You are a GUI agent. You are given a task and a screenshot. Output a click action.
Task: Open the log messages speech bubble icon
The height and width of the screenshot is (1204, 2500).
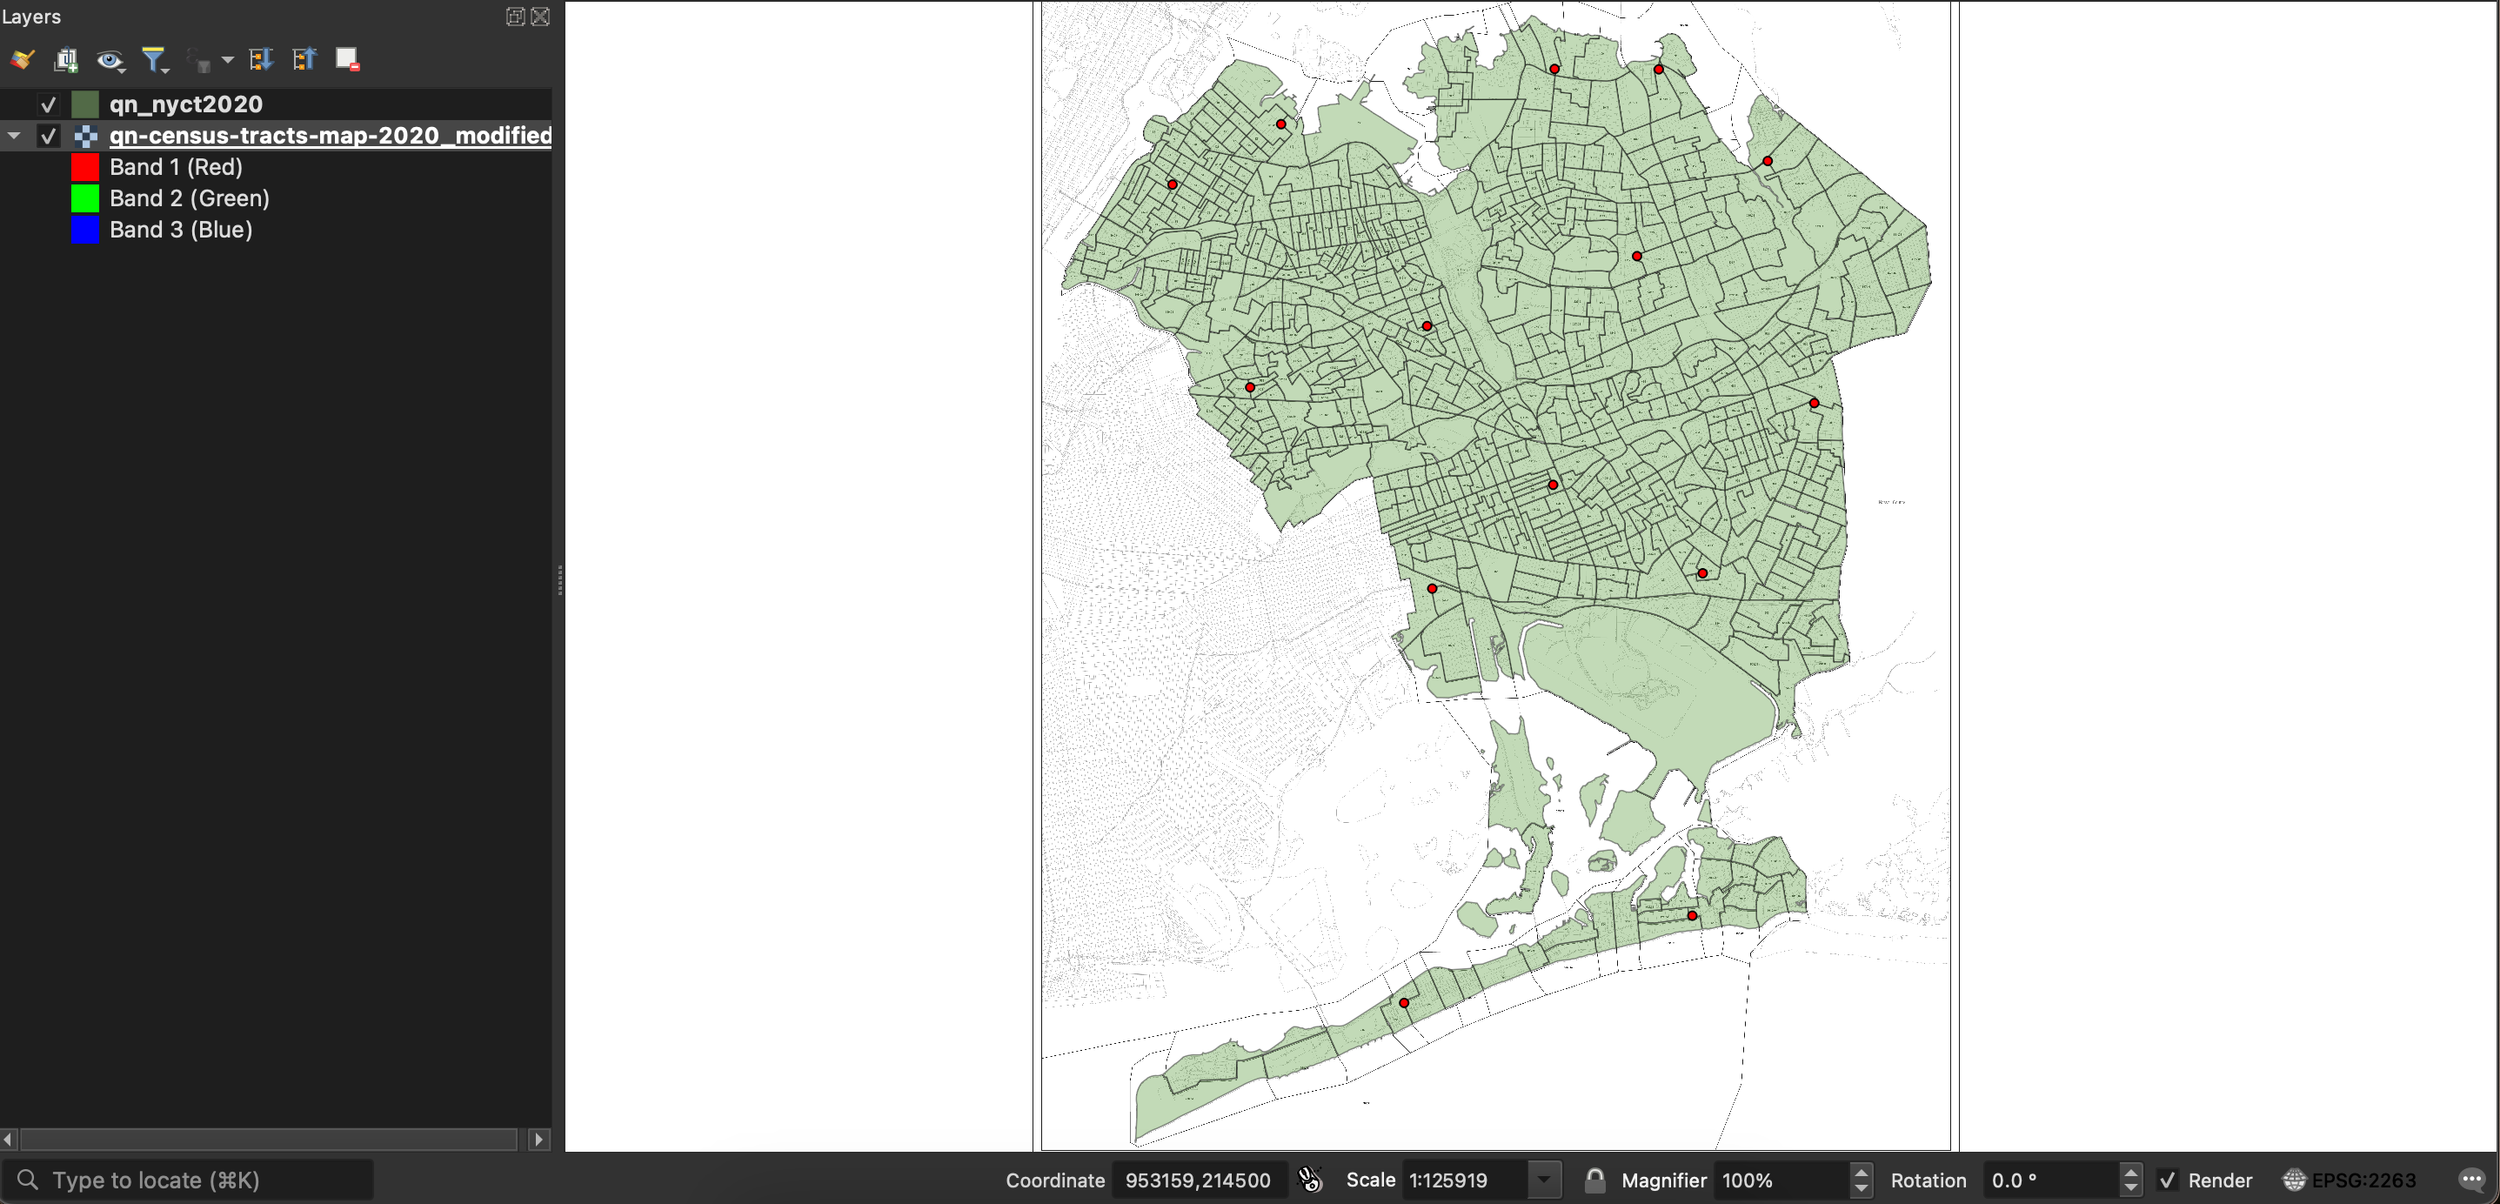(2471, 1180)
